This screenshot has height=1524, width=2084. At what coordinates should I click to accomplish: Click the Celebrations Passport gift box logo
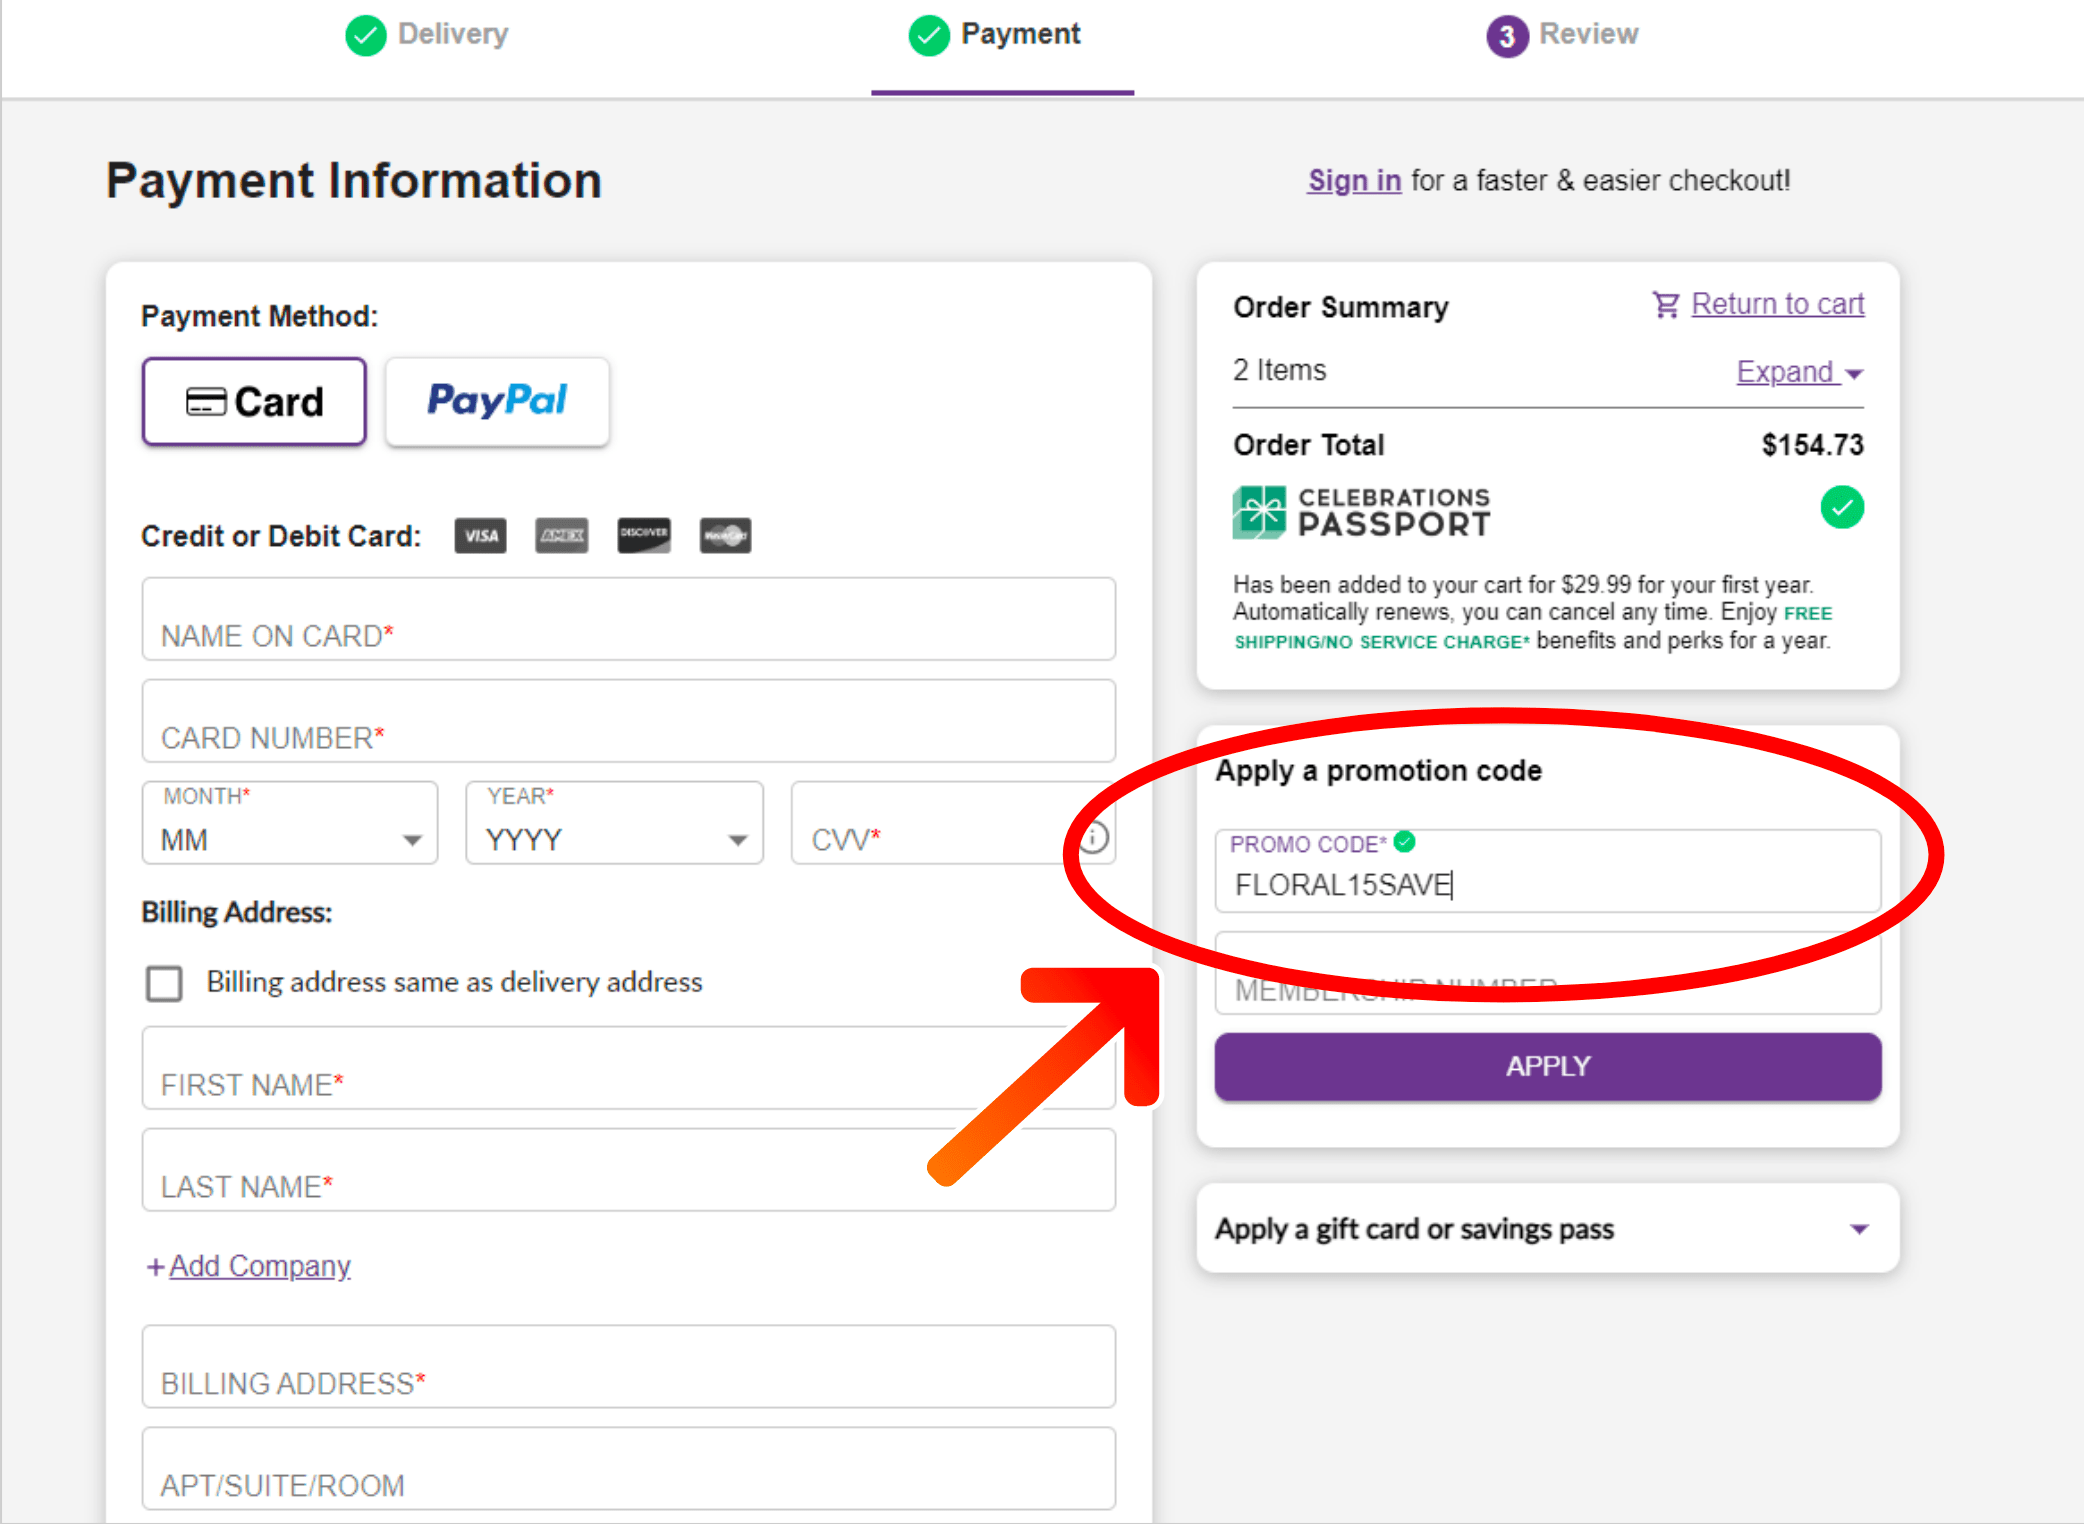(x=1259, y=512)
